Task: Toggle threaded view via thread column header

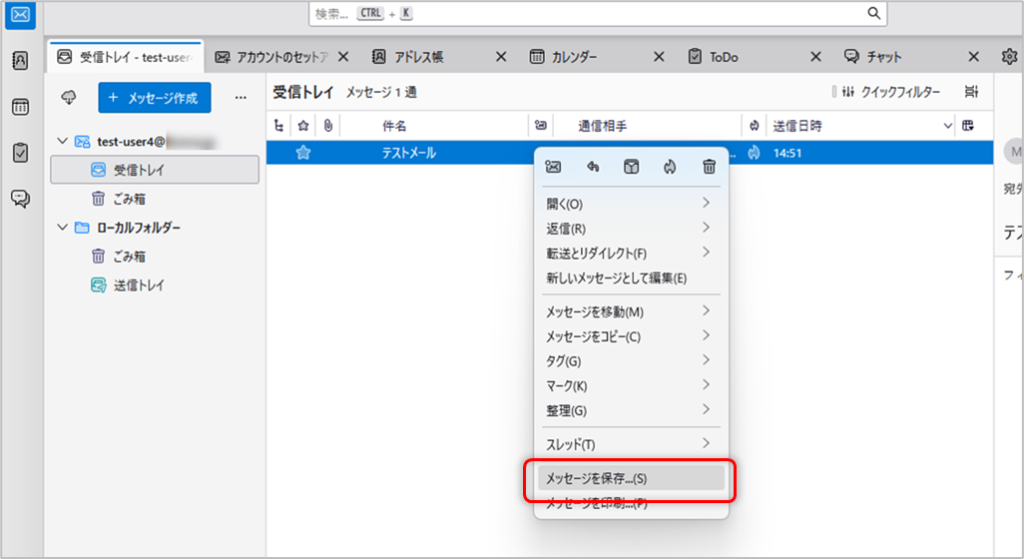Action: point(280,126)
